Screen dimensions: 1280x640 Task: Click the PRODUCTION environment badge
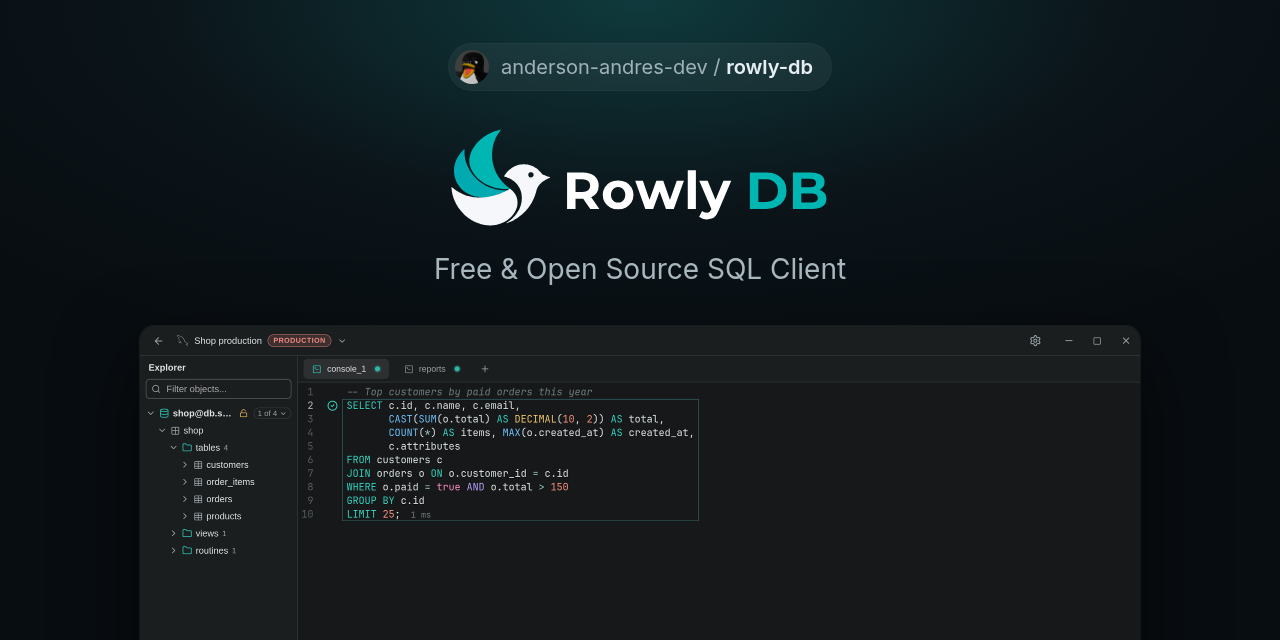click(299, 341)
